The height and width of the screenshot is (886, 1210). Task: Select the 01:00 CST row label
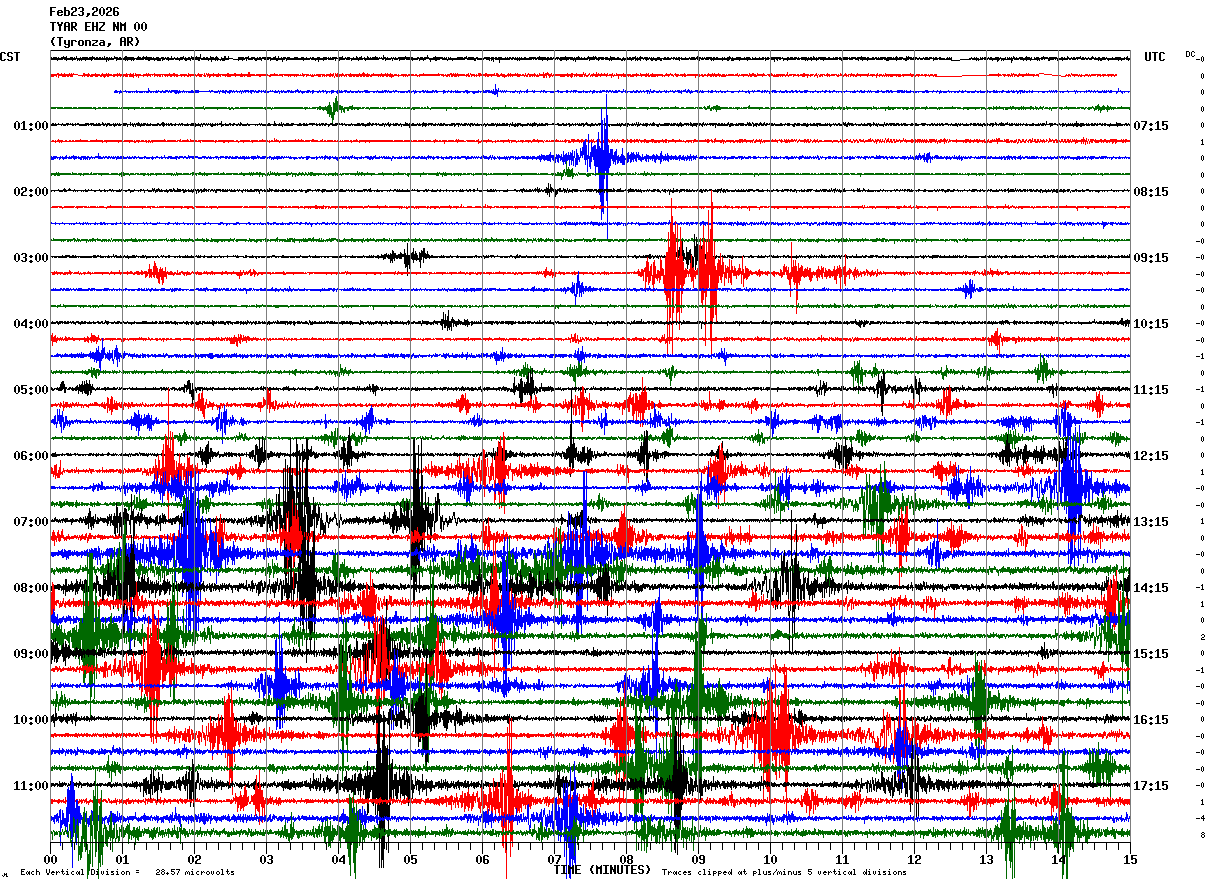coord(31,126)
